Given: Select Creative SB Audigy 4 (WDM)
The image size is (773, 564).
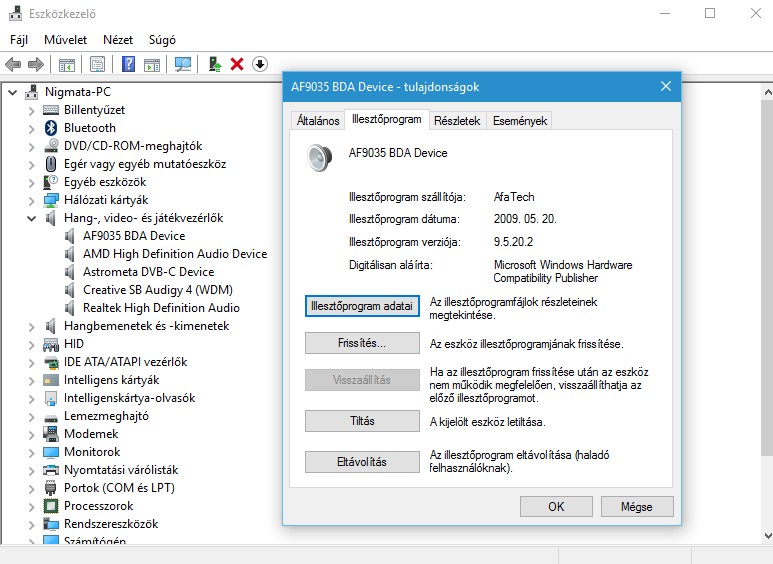Looking at the screenshot, I should (158, 290).
